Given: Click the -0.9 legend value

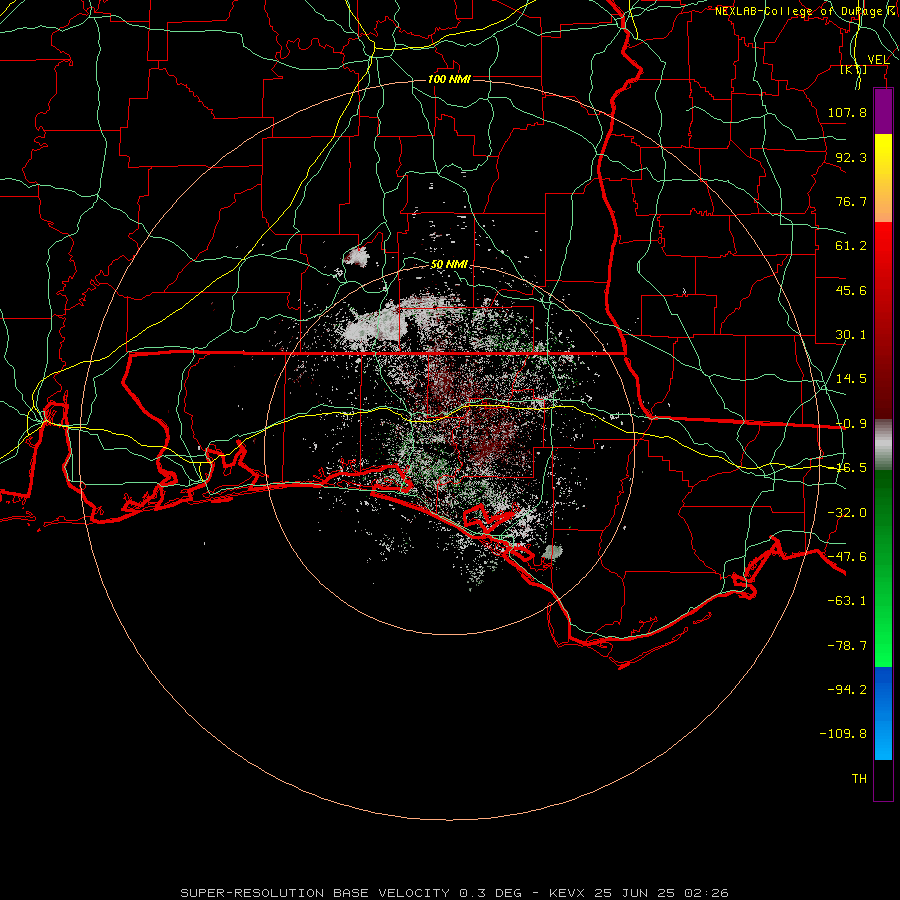Looking at the screenshot, I should coord(851,424).
